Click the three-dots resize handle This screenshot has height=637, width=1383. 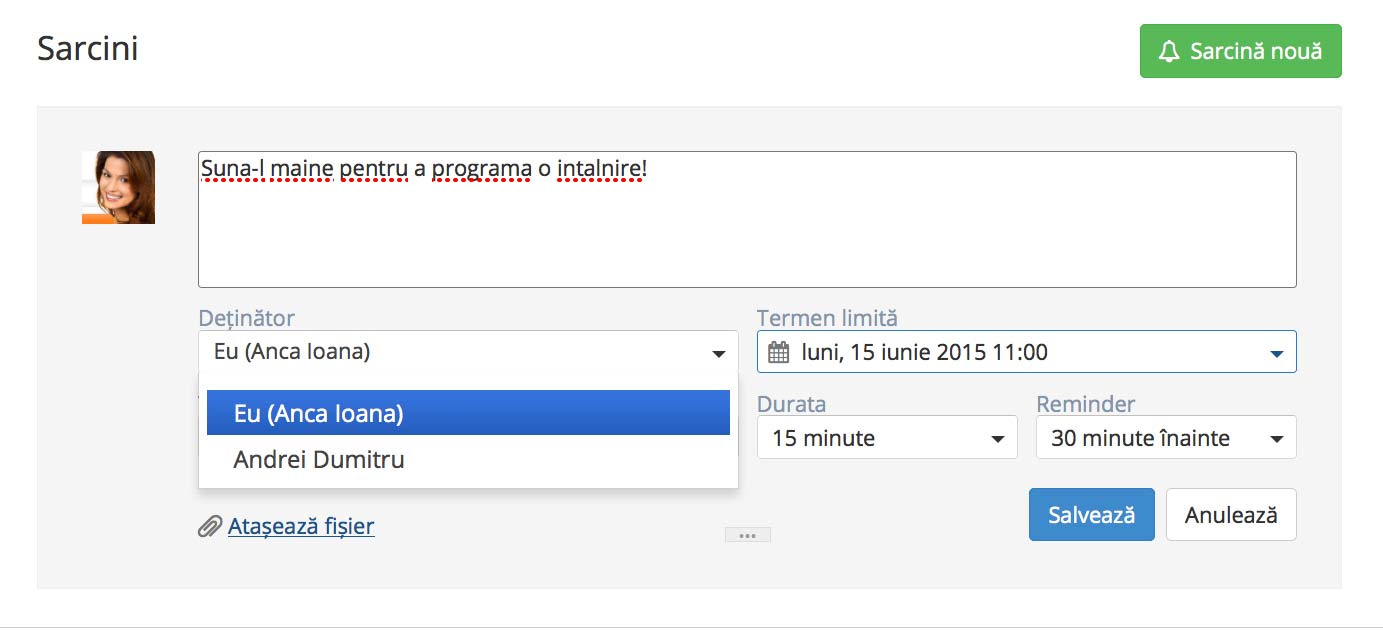(747, 535)
